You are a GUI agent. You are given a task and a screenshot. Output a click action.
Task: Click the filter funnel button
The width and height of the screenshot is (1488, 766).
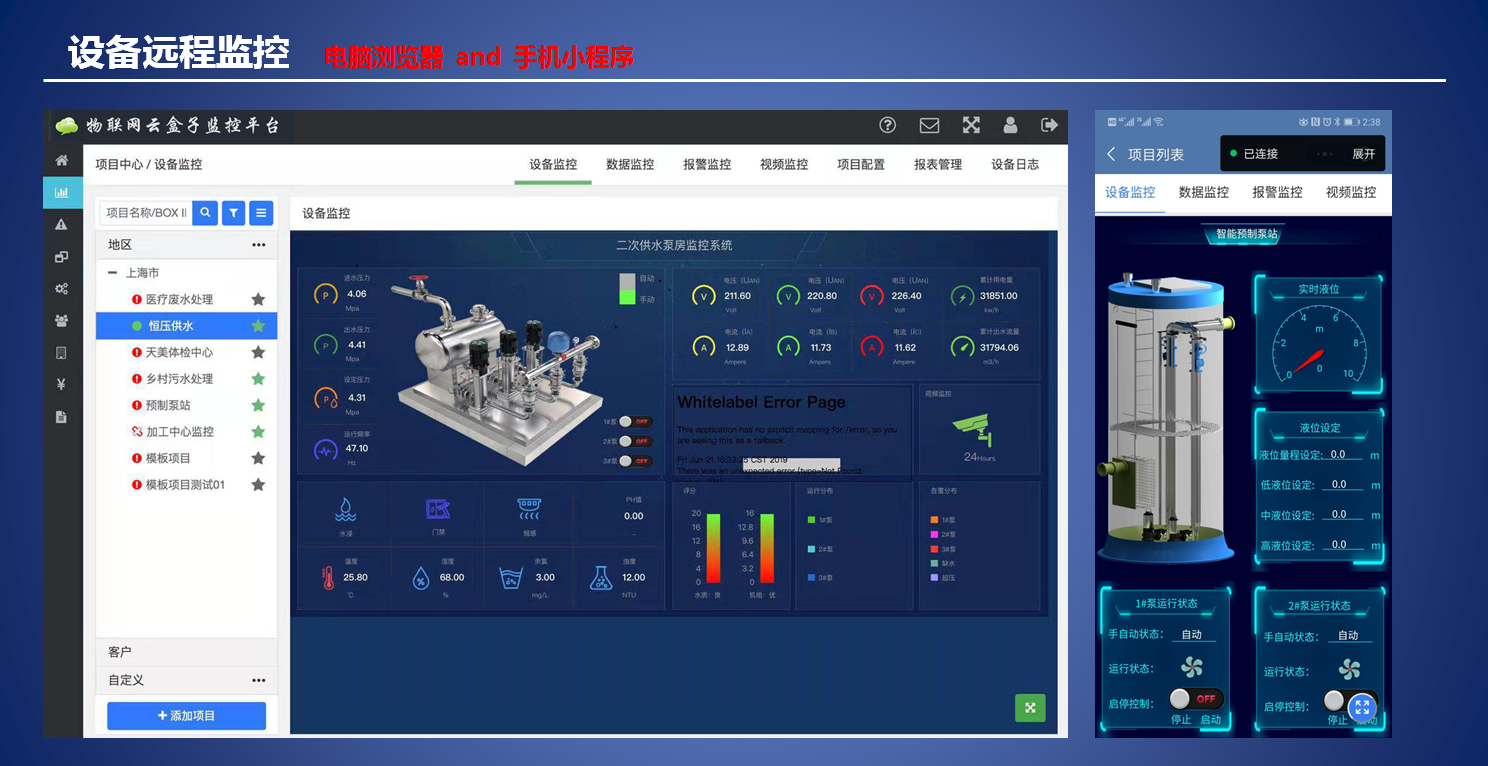[233, 212]
